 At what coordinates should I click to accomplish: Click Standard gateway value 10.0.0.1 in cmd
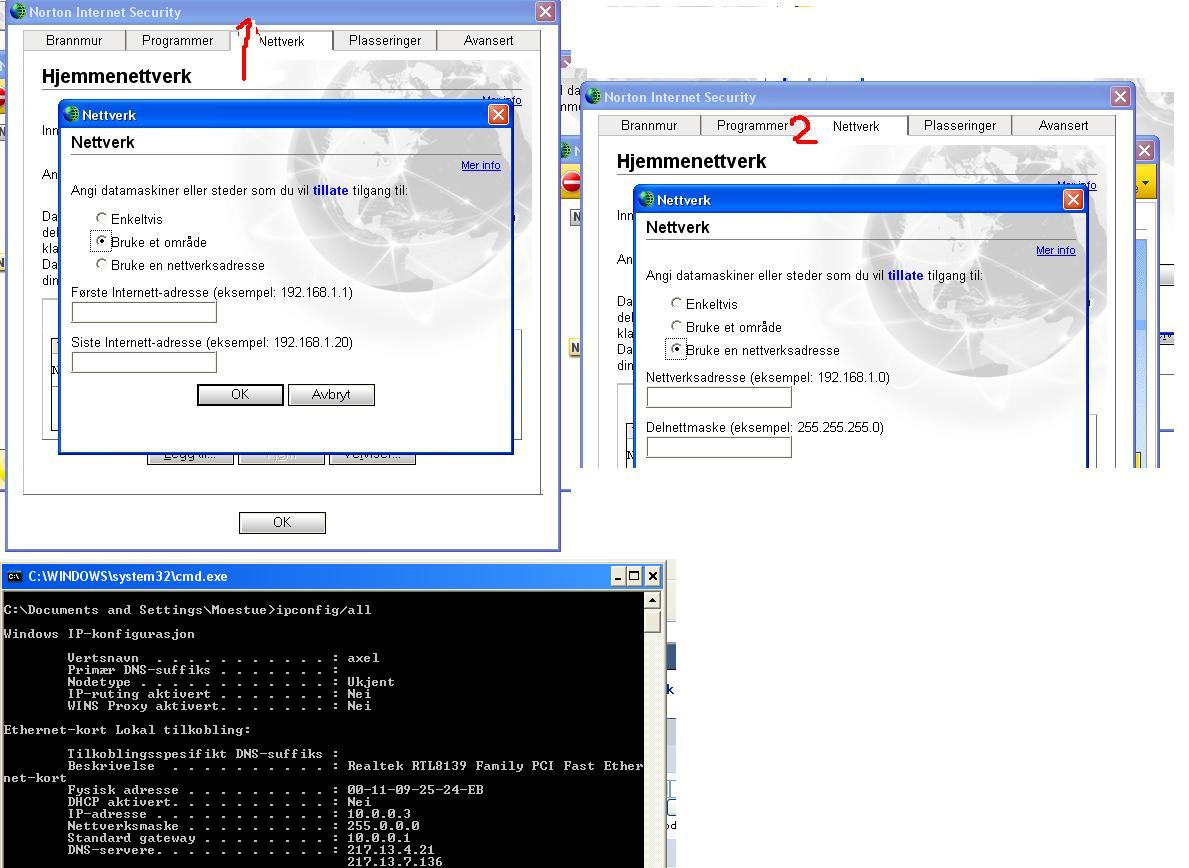[378, 838]
